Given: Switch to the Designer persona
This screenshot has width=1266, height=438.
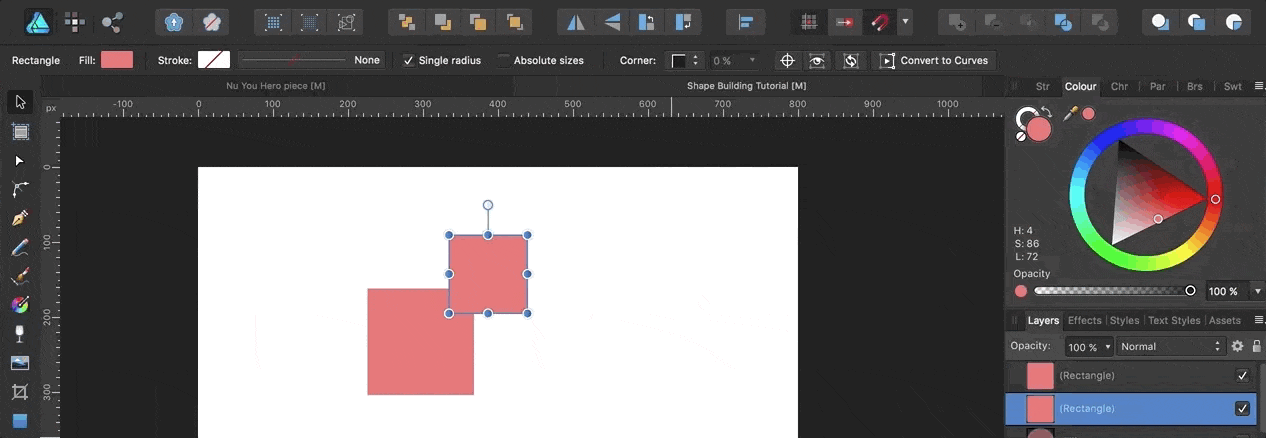Looking at the screenshot, I should 38,21.
